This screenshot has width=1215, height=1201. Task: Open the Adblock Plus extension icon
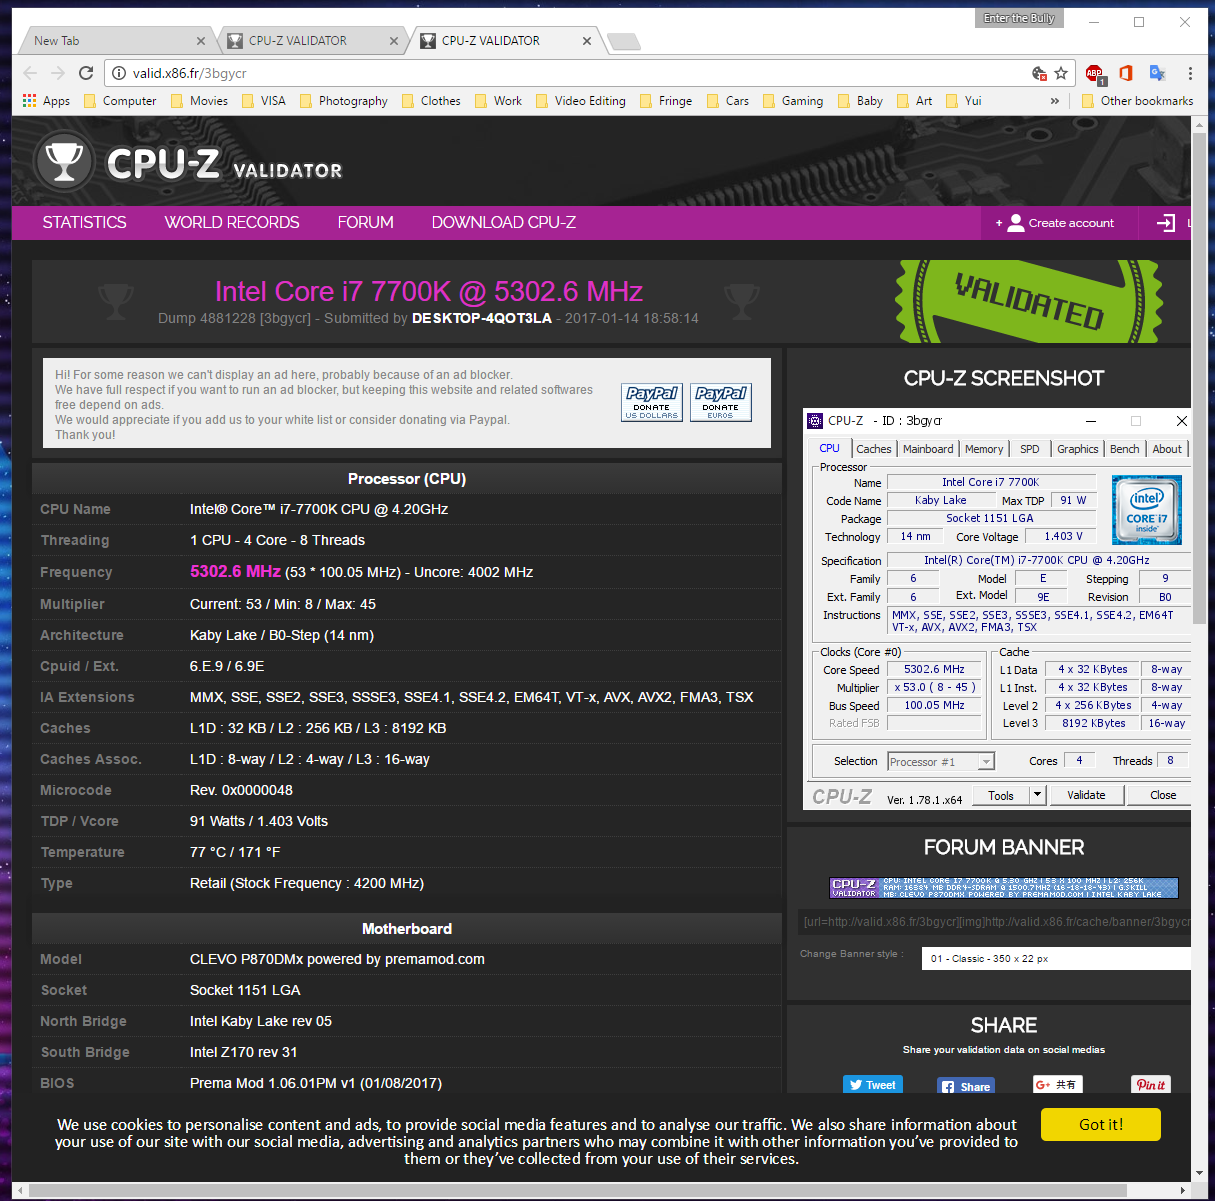coord(1095,73)
